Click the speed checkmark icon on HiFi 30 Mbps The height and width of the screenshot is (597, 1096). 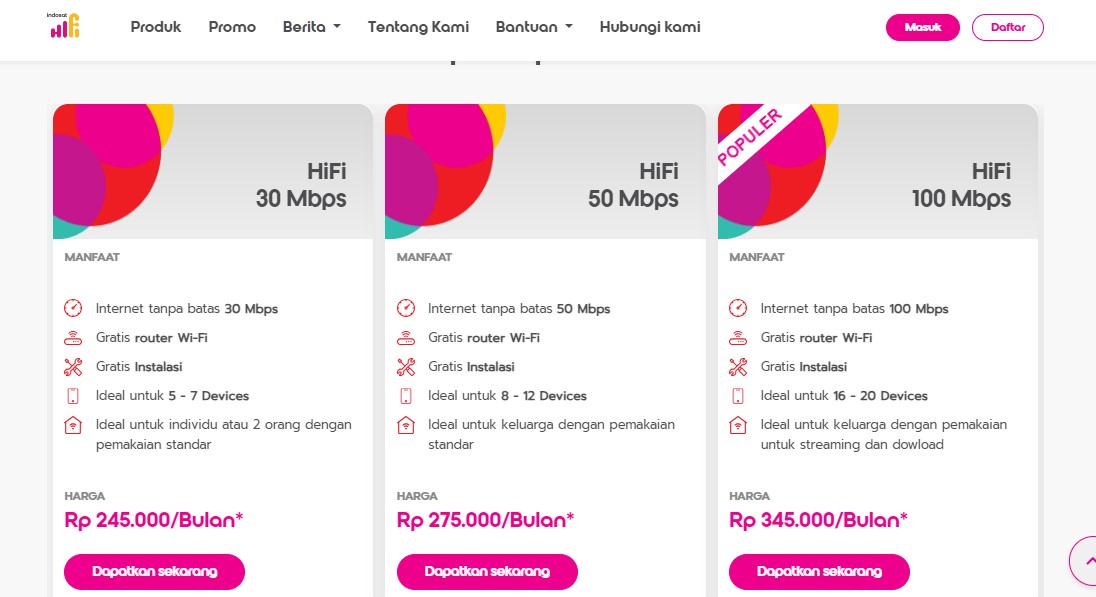(x=73, y=308)
